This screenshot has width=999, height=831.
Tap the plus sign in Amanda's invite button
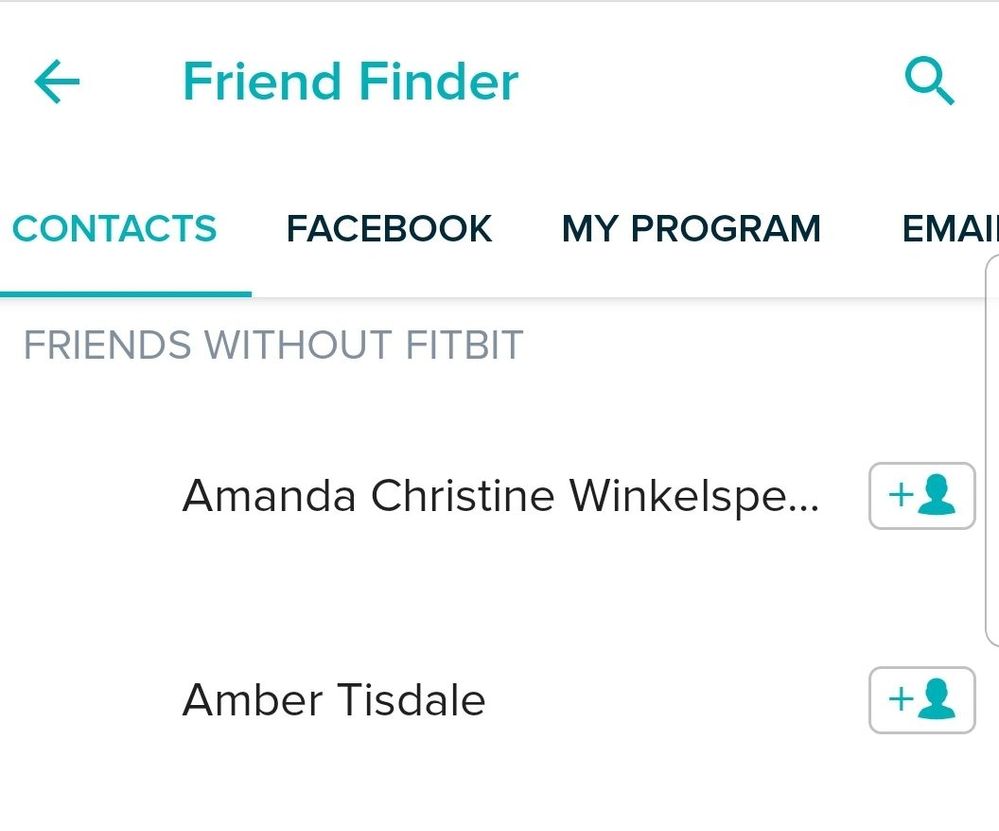tap(901, 495)
